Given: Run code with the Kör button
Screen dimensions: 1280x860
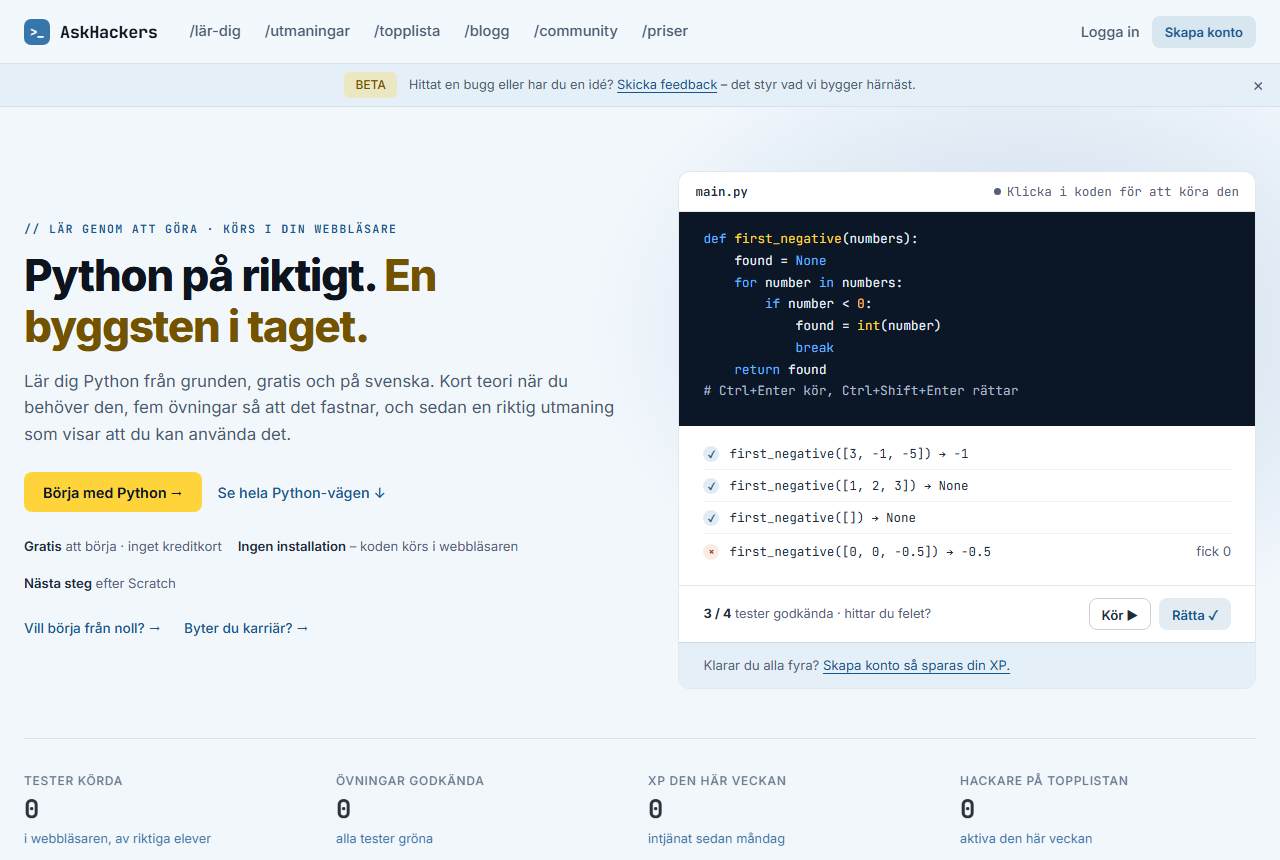Looking at the screenshot, I should 1120,614.
